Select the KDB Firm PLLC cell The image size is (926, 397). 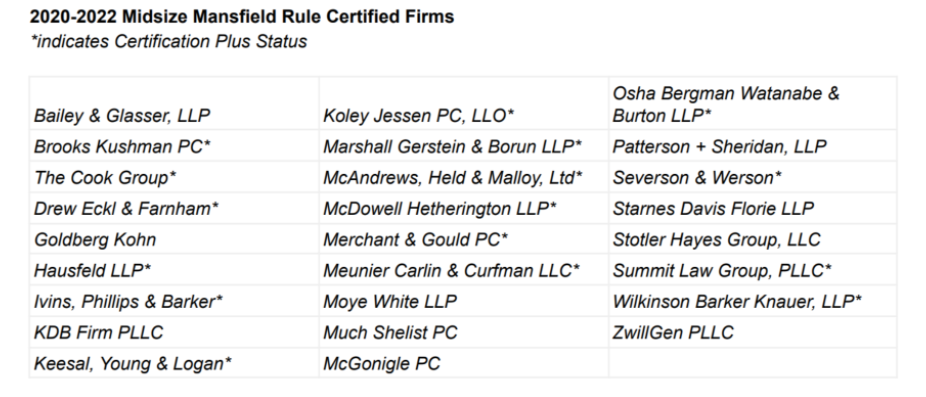[x=174, y=333]
